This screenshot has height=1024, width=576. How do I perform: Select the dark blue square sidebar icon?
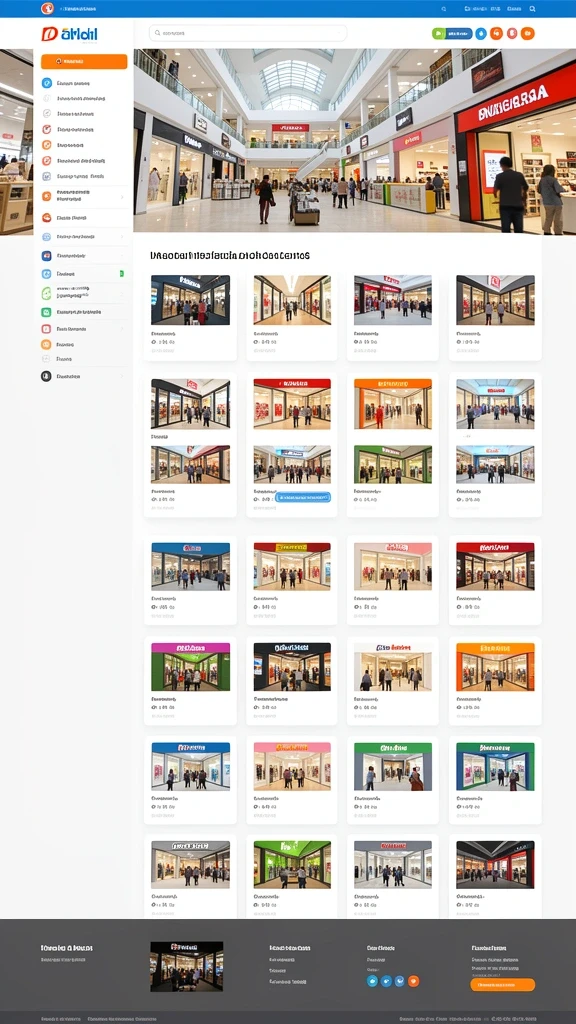coord(46,256)
